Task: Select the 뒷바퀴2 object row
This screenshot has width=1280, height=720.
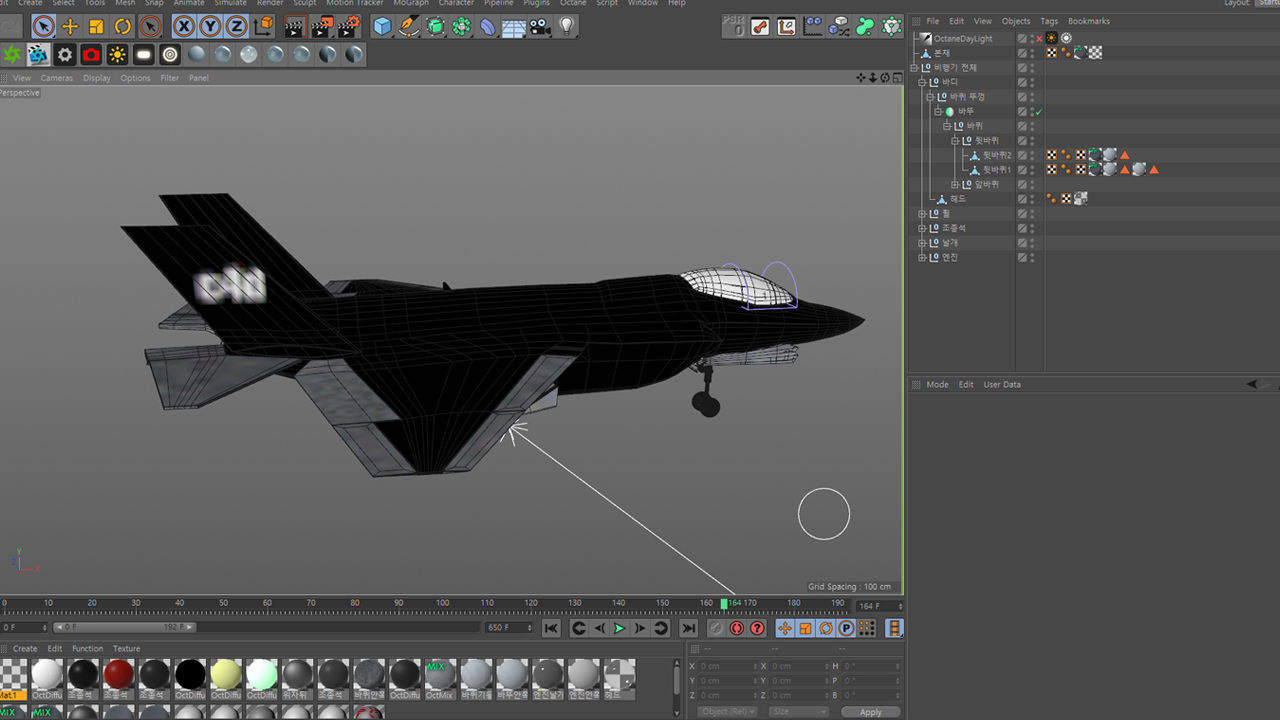Action: click(x=997, y=155)
